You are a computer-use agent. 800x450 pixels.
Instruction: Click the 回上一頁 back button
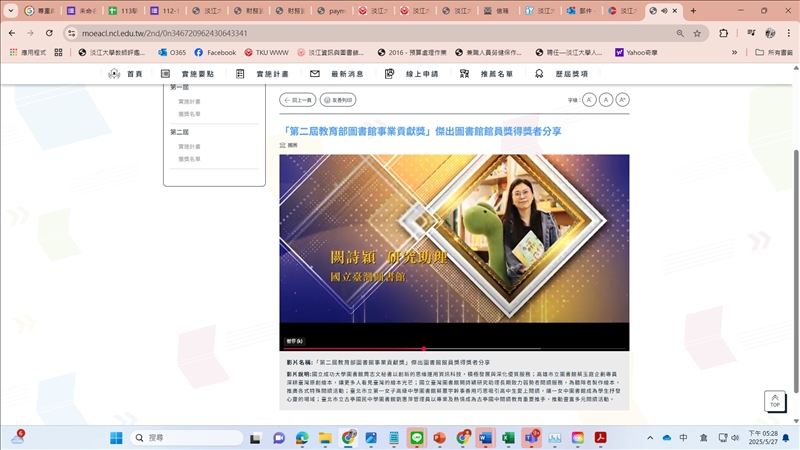pos(298,100)
